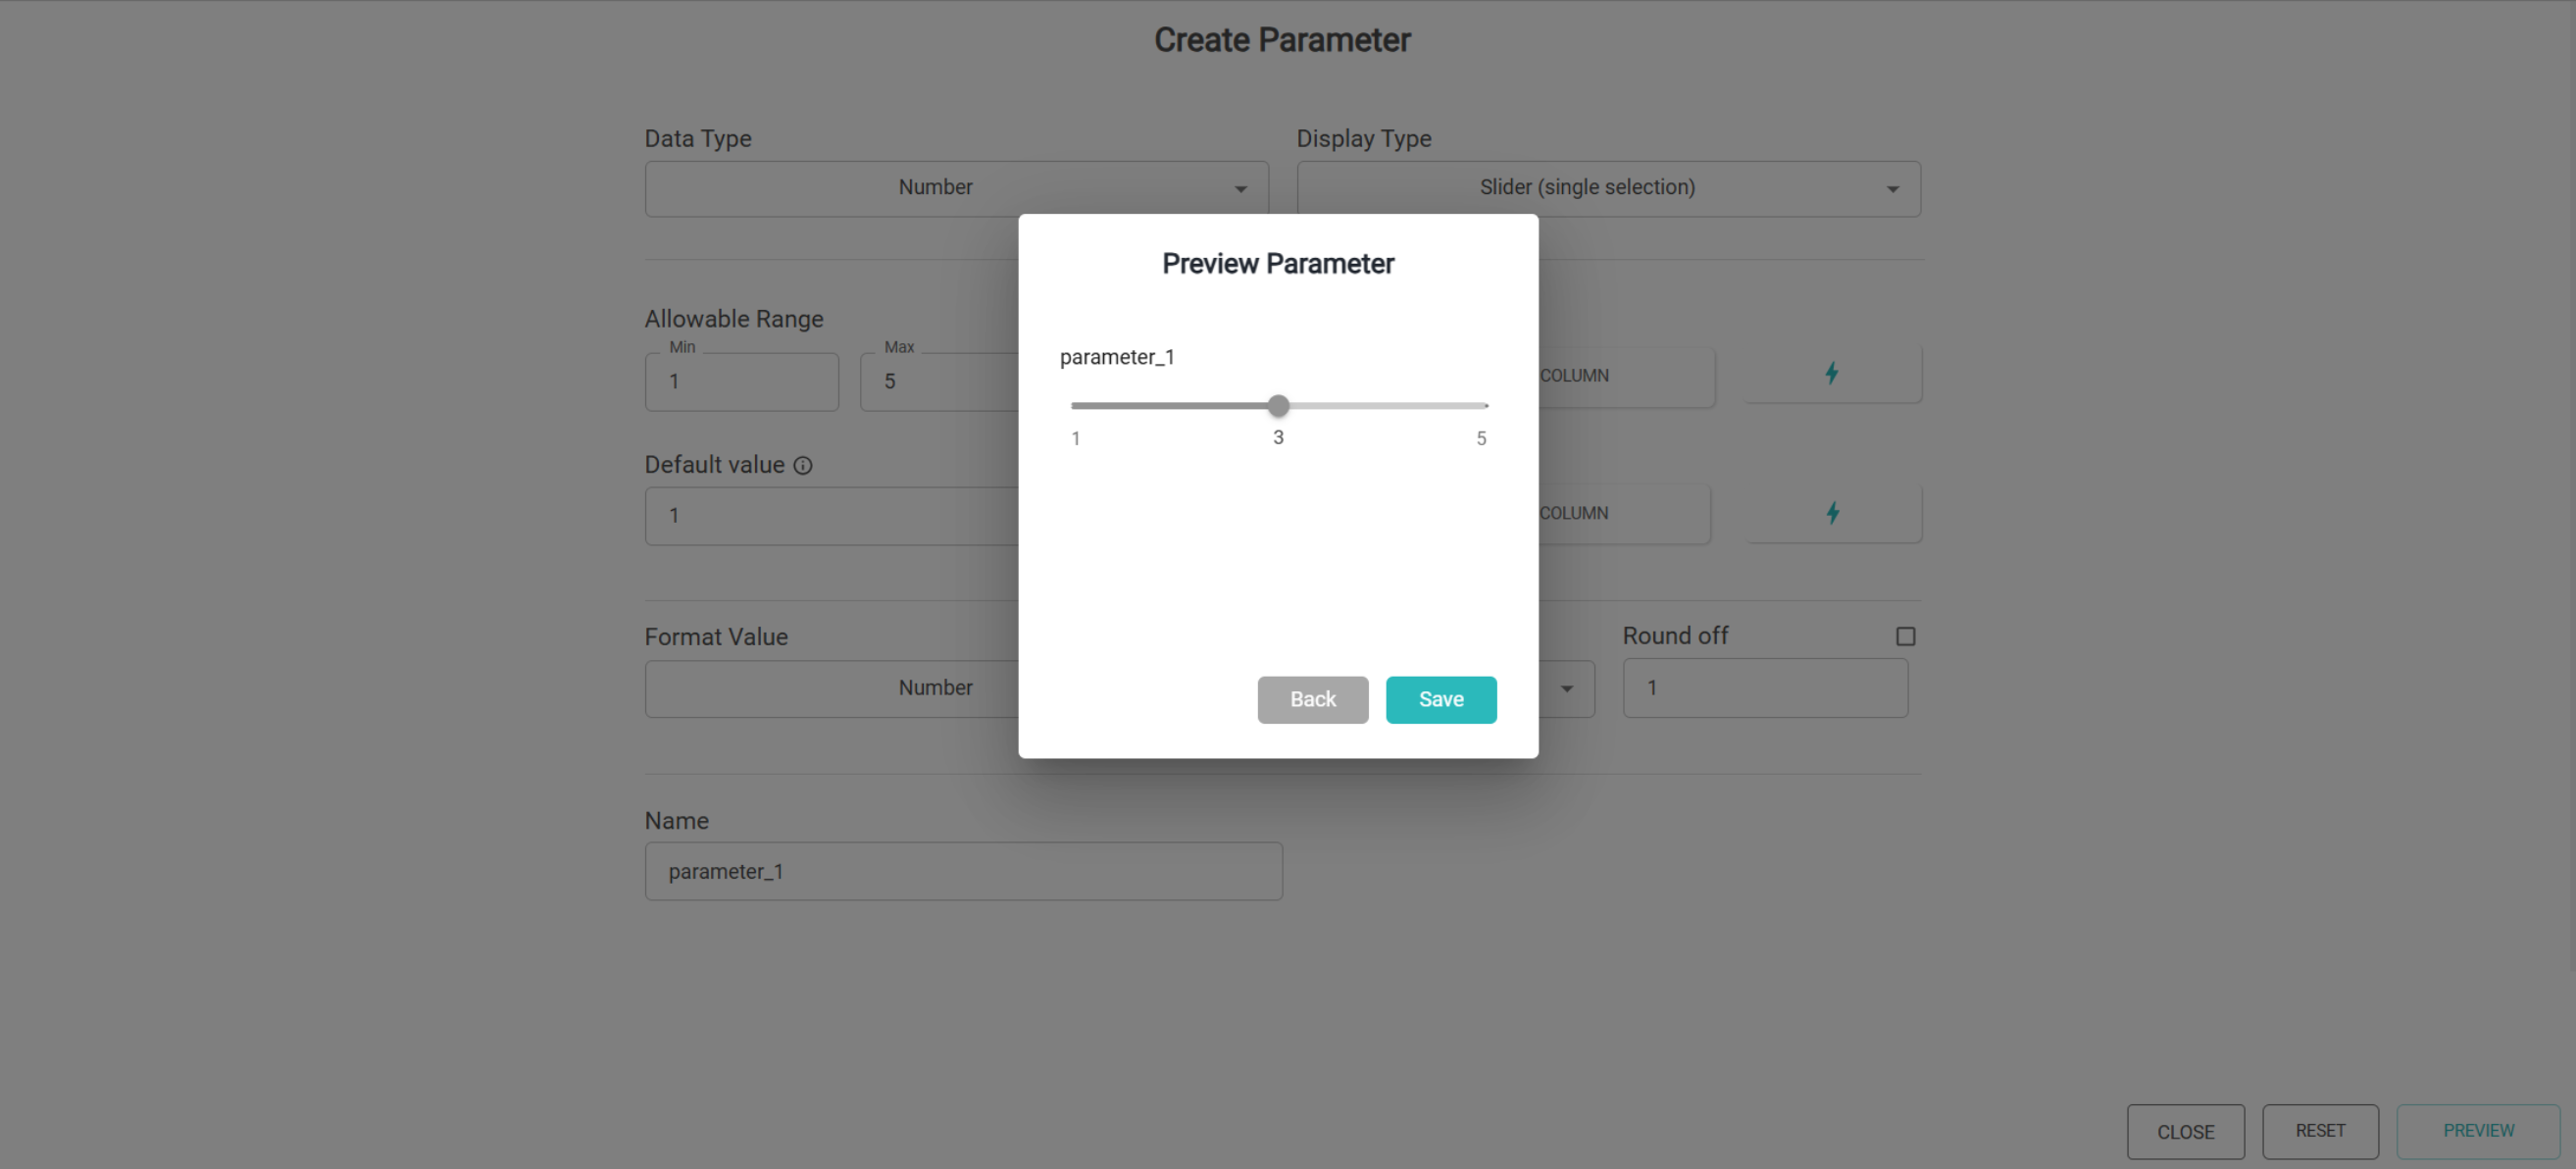Click the slider handle at value 3
Screen dimensions: 2576x1169
point(1278,406)
